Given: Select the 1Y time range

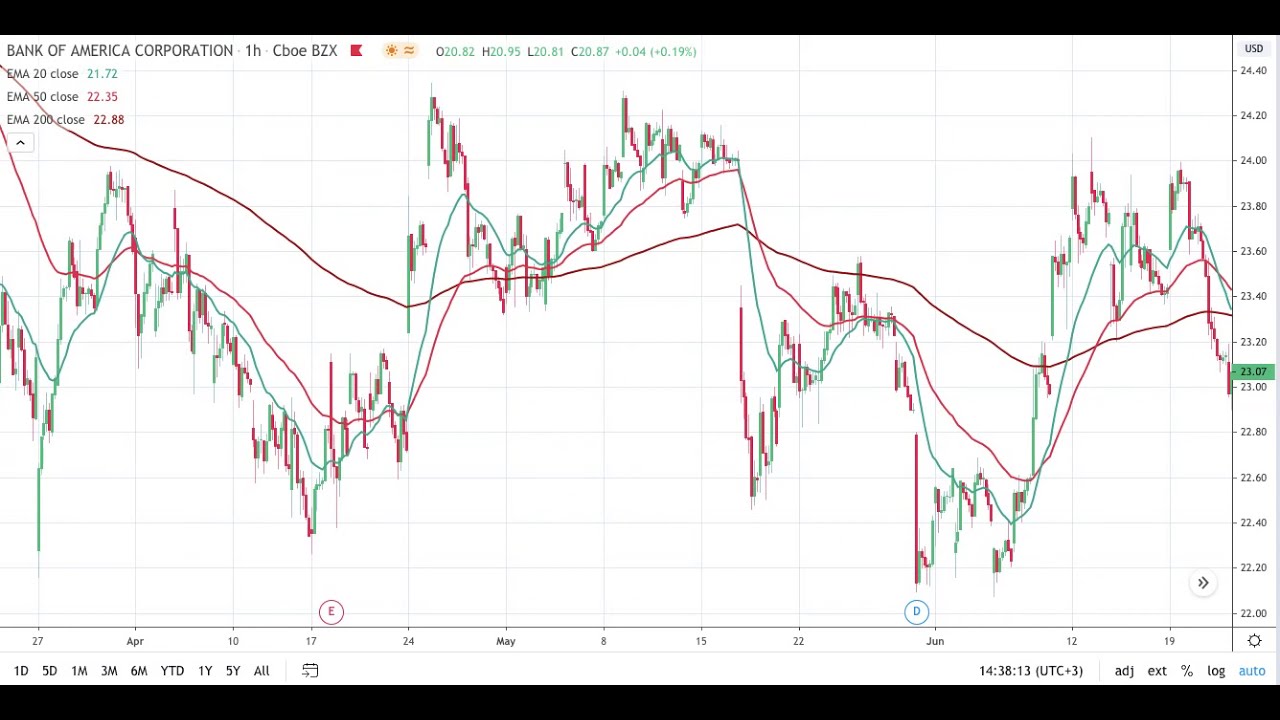Looking at the screenshot, I should coord(205,671).
